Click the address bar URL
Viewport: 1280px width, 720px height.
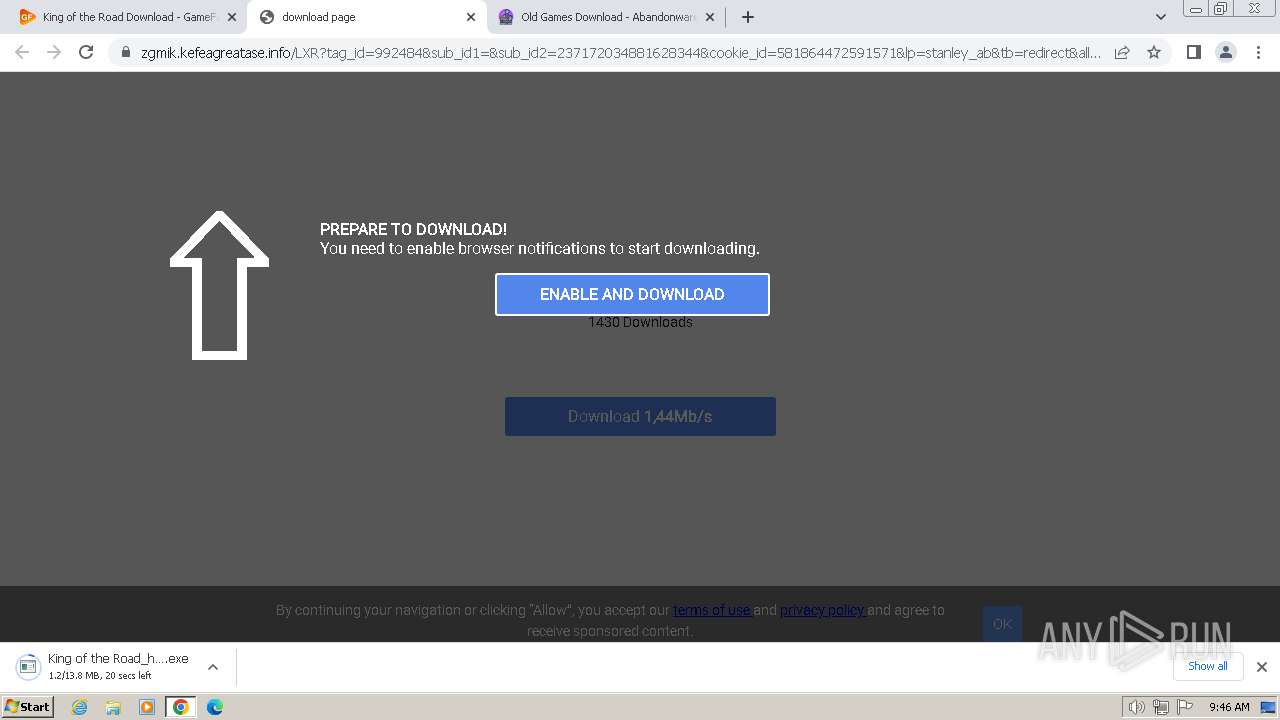(620, 52)
